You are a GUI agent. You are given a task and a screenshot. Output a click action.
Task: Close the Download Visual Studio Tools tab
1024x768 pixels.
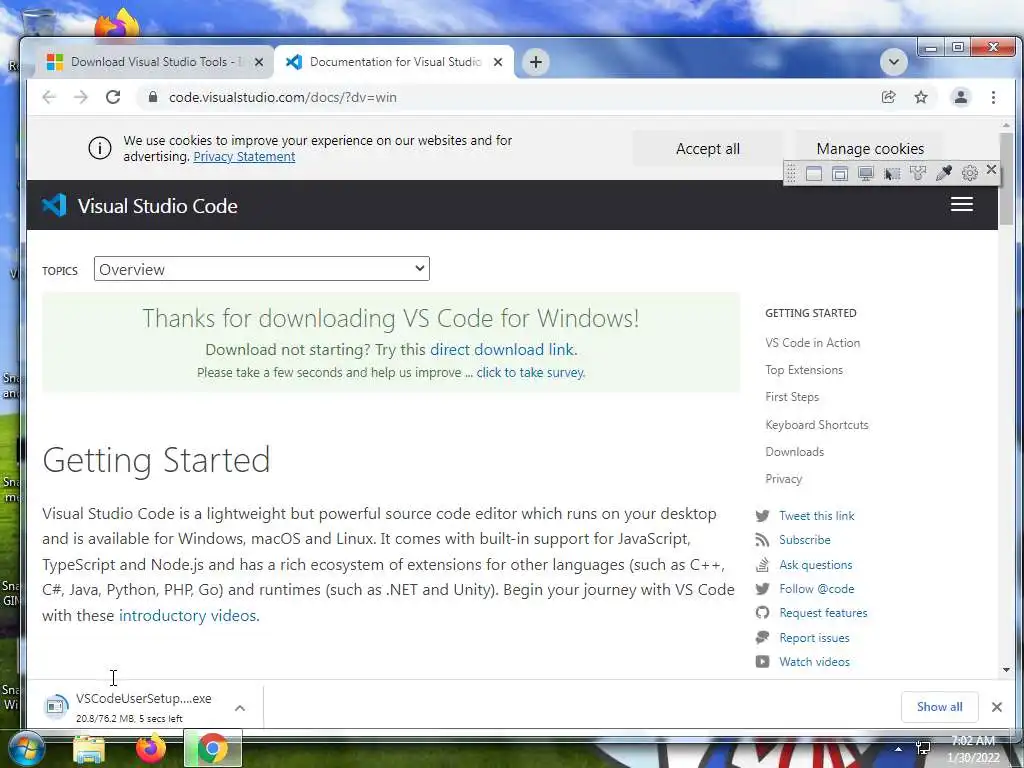click(259, 62)
